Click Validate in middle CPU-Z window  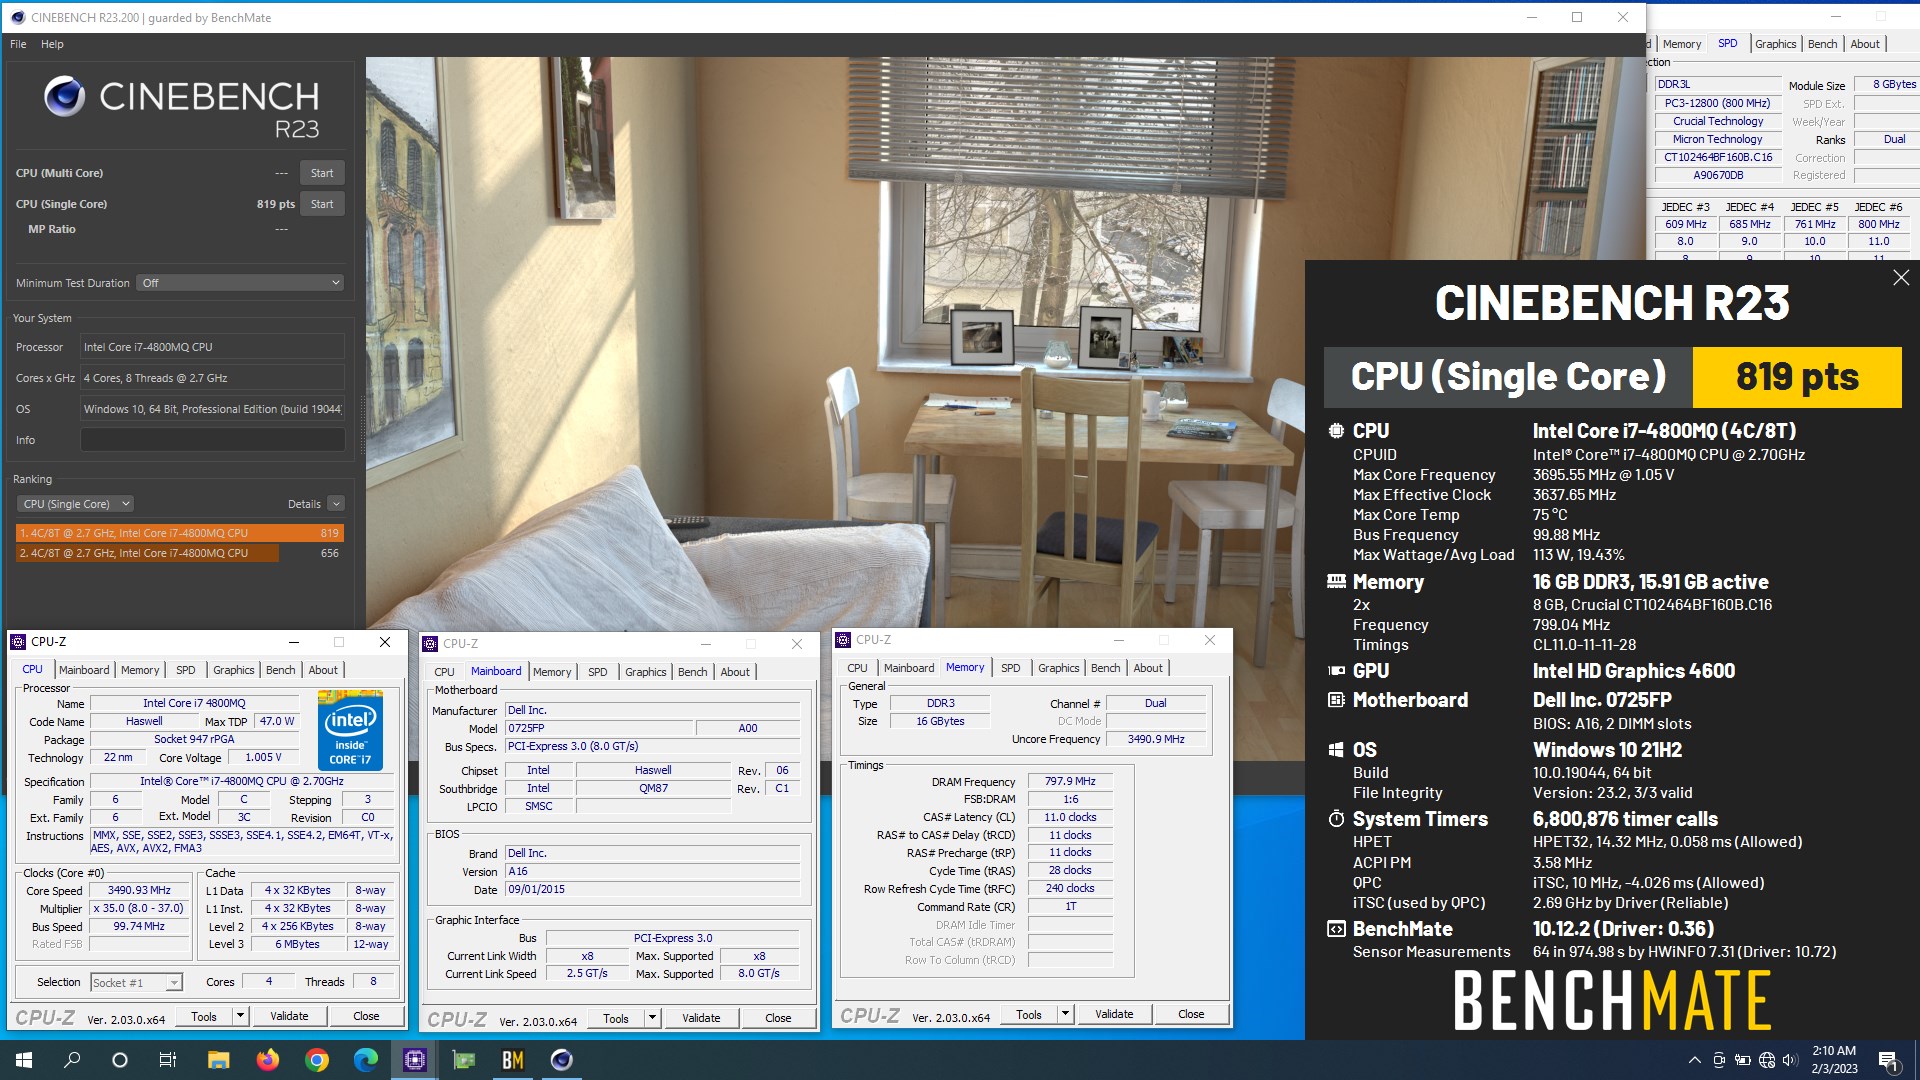pos(701,1018)
